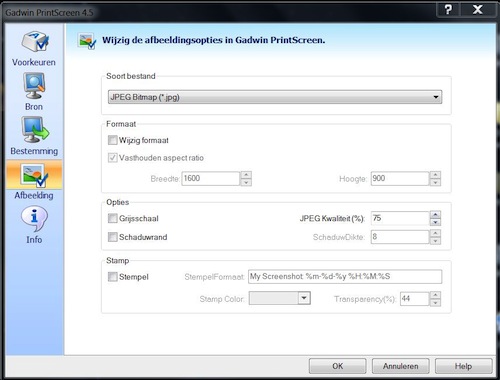The width and height of the screenshot is (500, 380).
Task: Click the Help button
Action: [x=463, y=366]
